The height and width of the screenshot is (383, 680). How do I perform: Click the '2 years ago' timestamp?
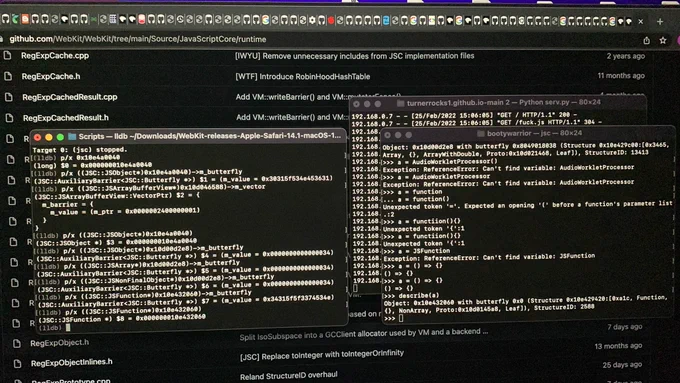[625, 56]
